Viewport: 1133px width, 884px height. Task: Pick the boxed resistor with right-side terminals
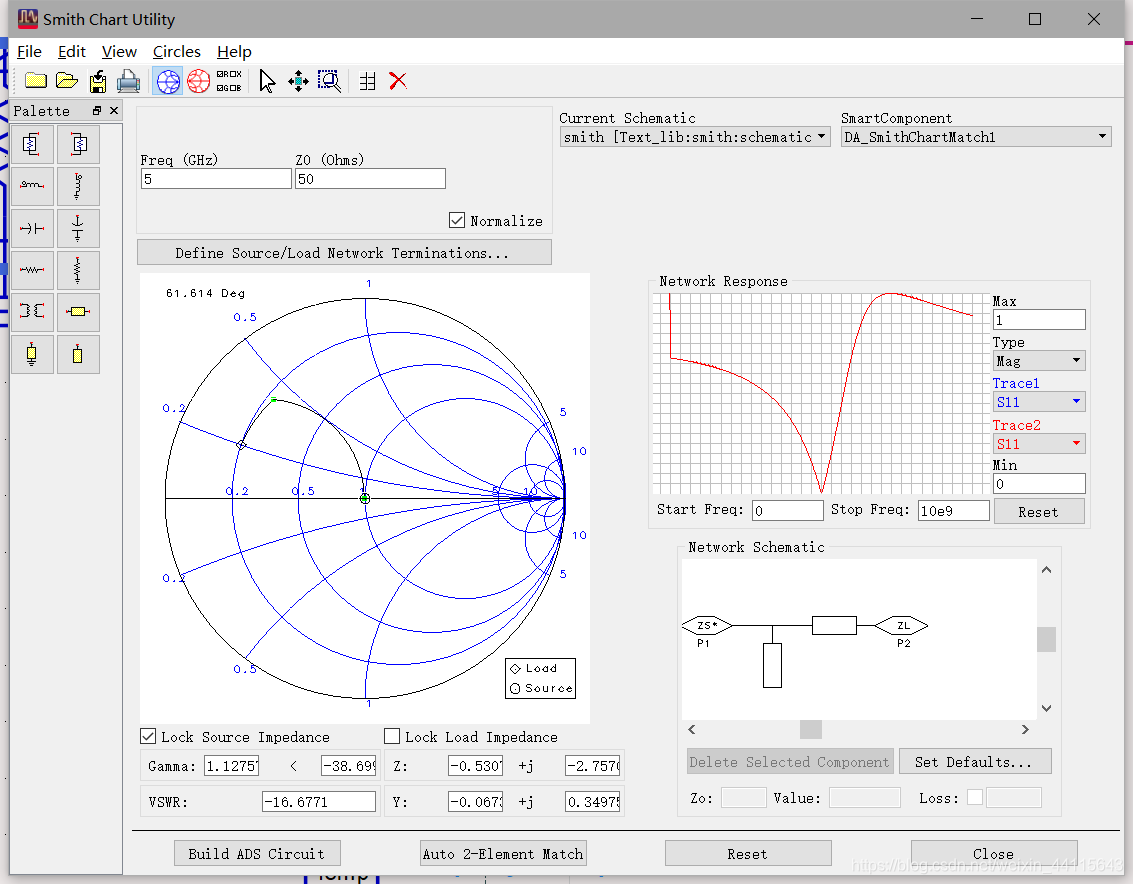tap(33, 145)
